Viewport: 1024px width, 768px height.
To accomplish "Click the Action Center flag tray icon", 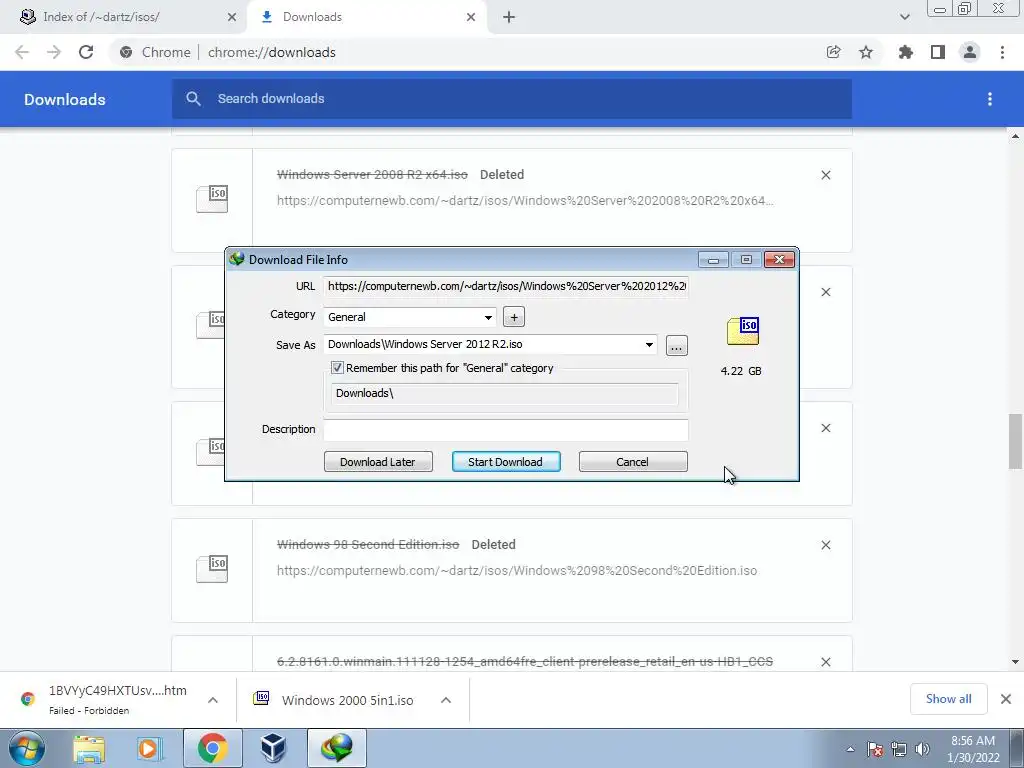I will pyautogui.click(x=875, y=749).
